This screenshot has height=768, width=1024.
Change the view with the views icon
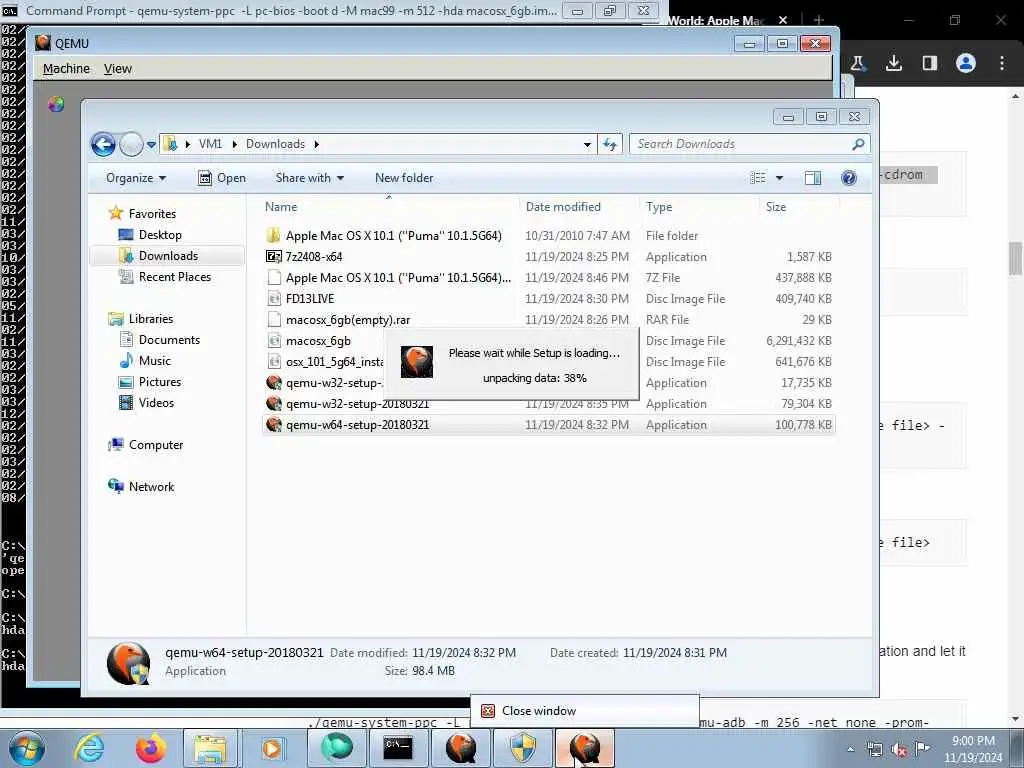tap(758, 178)
